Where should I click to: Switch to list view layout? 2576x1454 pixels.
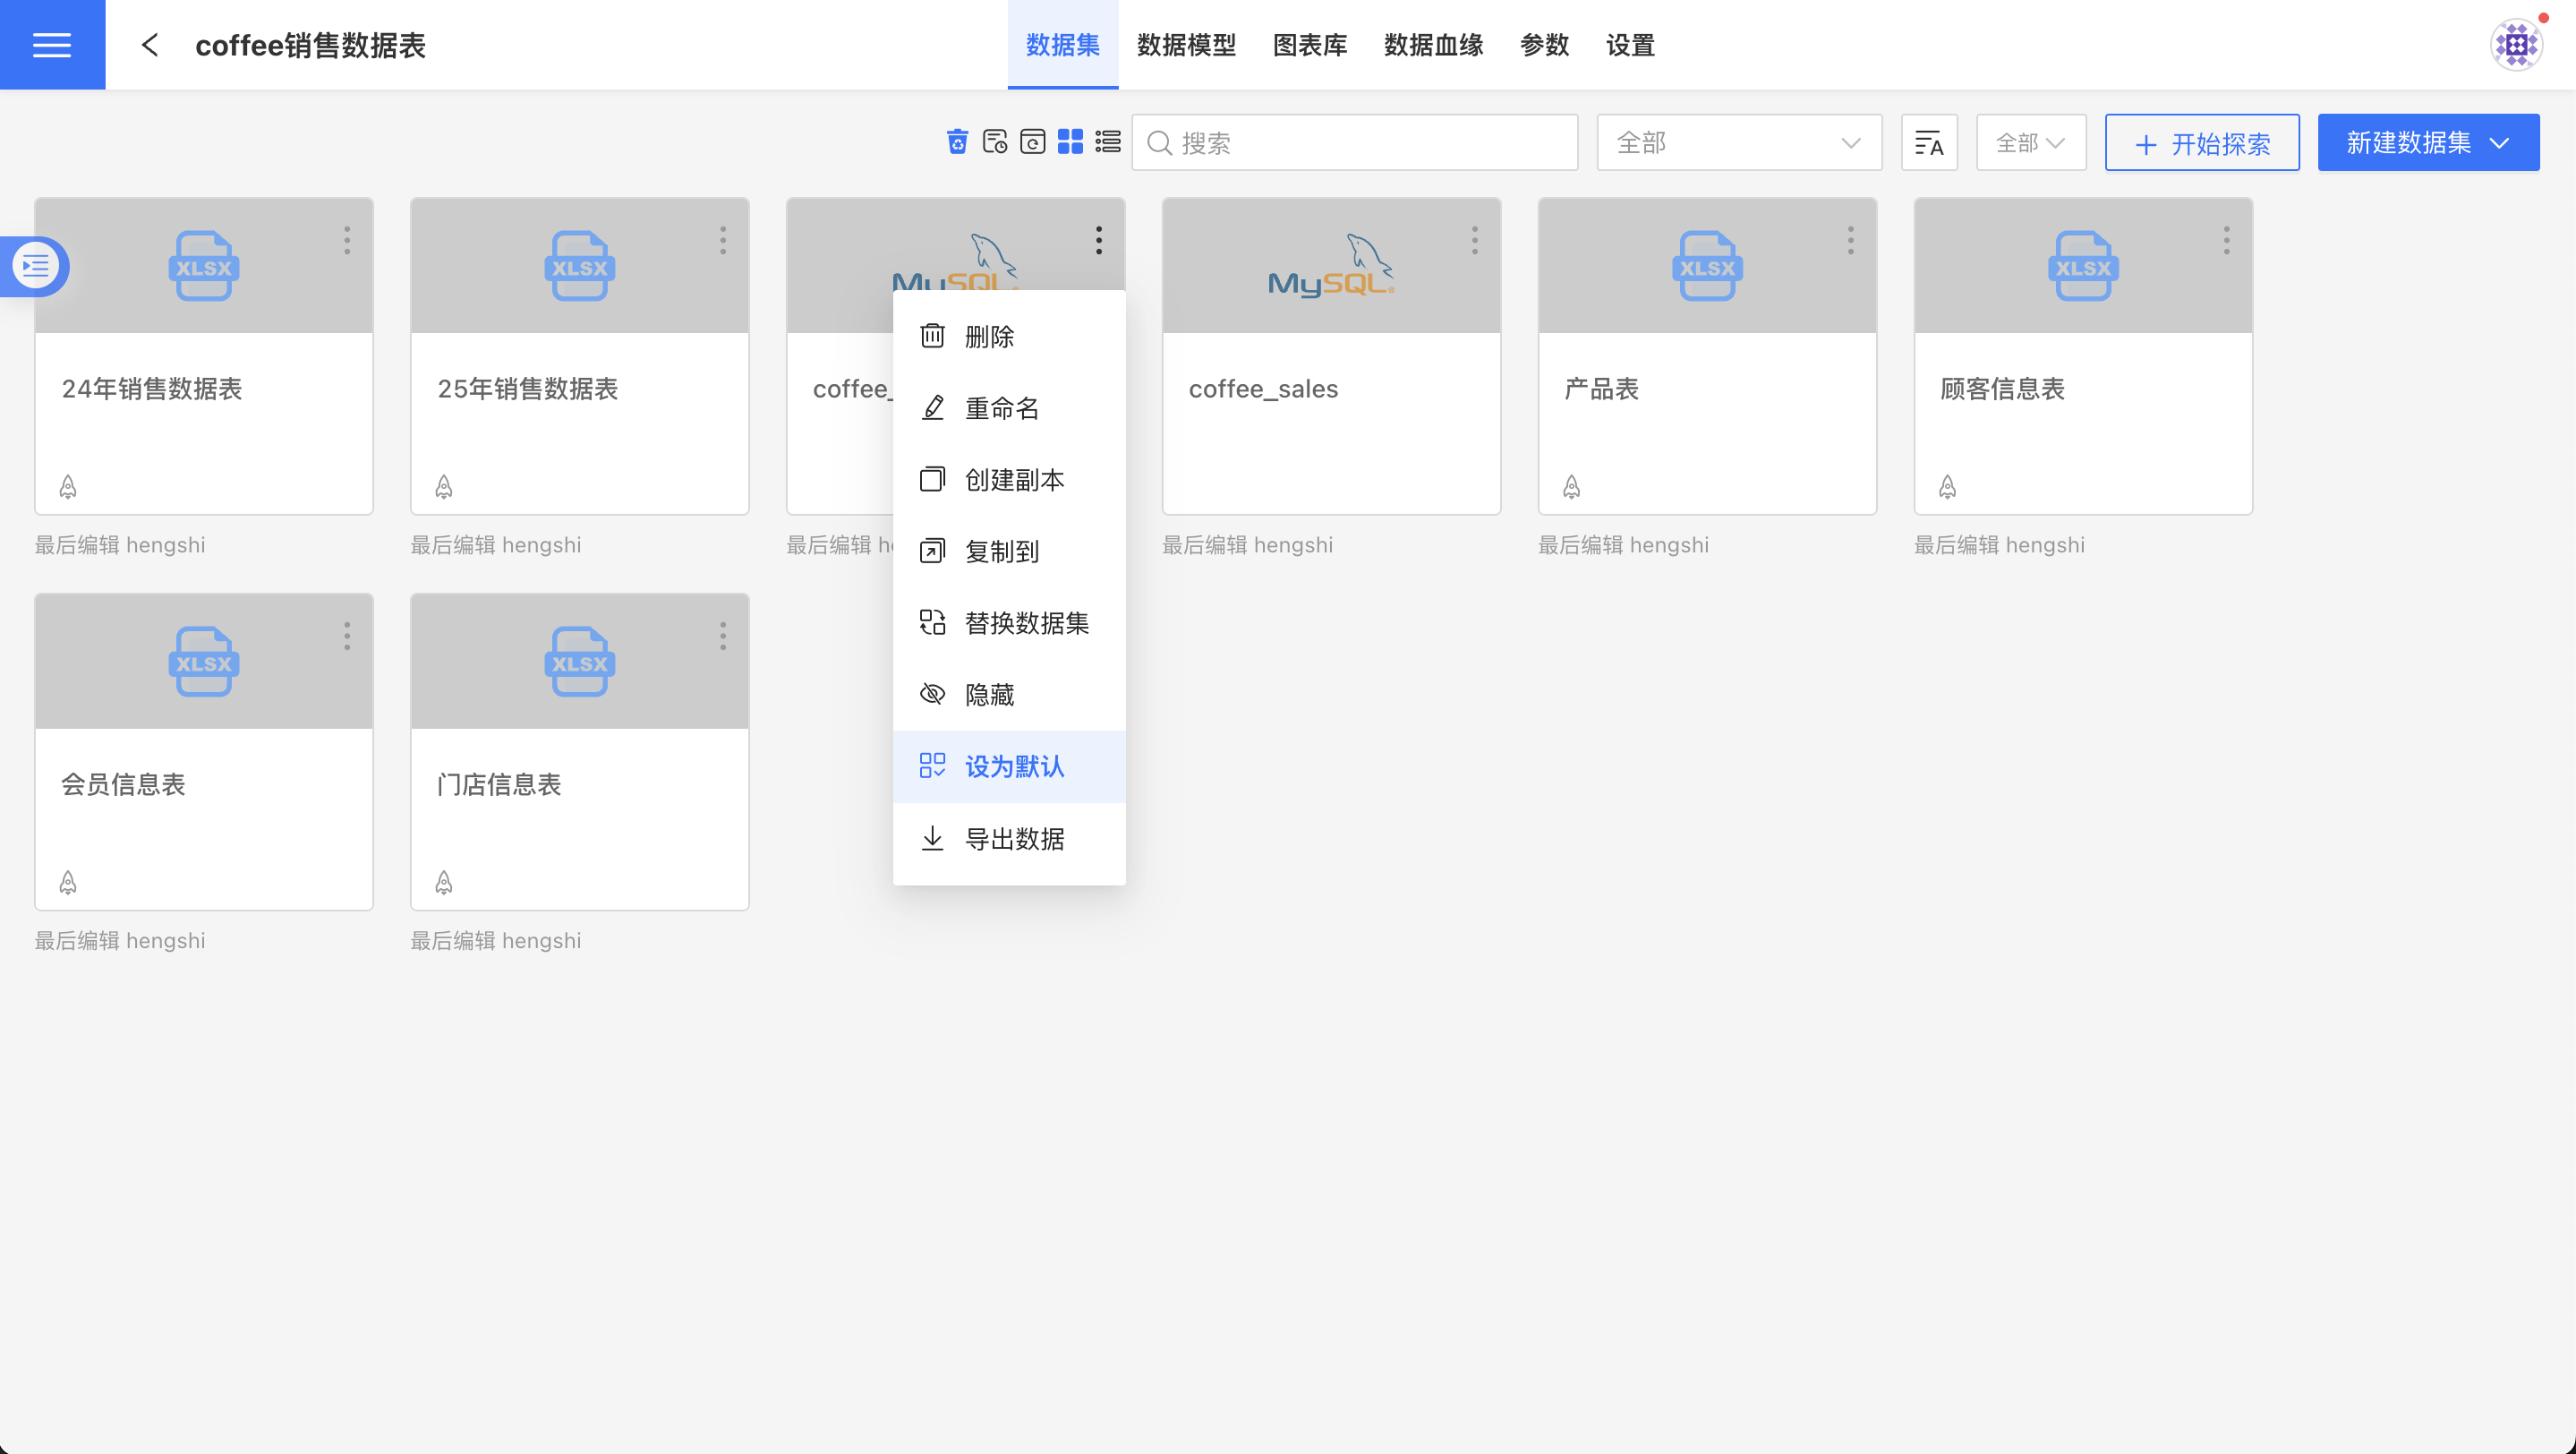[1107, 142]
